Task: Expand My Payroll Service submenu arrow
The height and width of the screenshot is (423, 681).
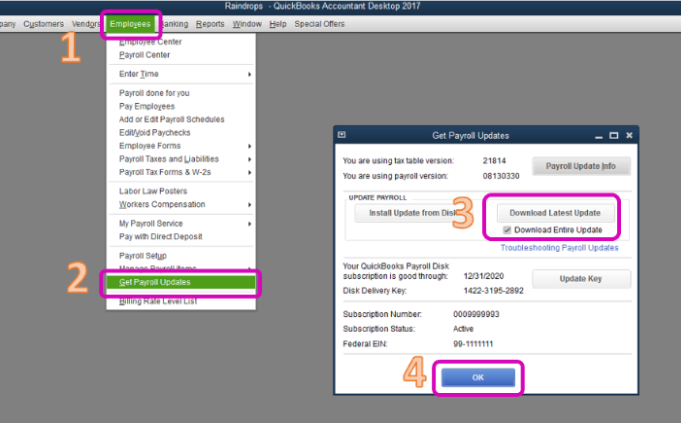Action: [x=249, y=224]
